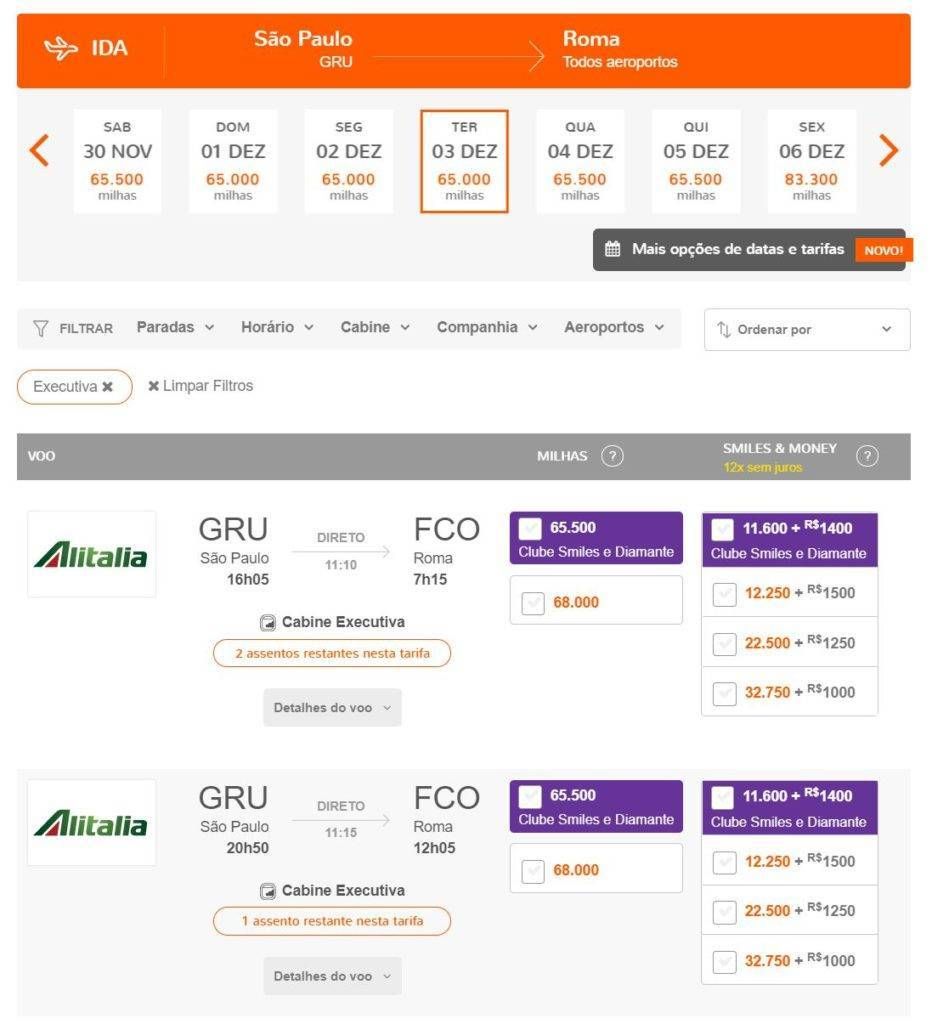Click the calendar icon in Mais opções
The height and width of the screenshot is (1024, 932).
point(613,250)
